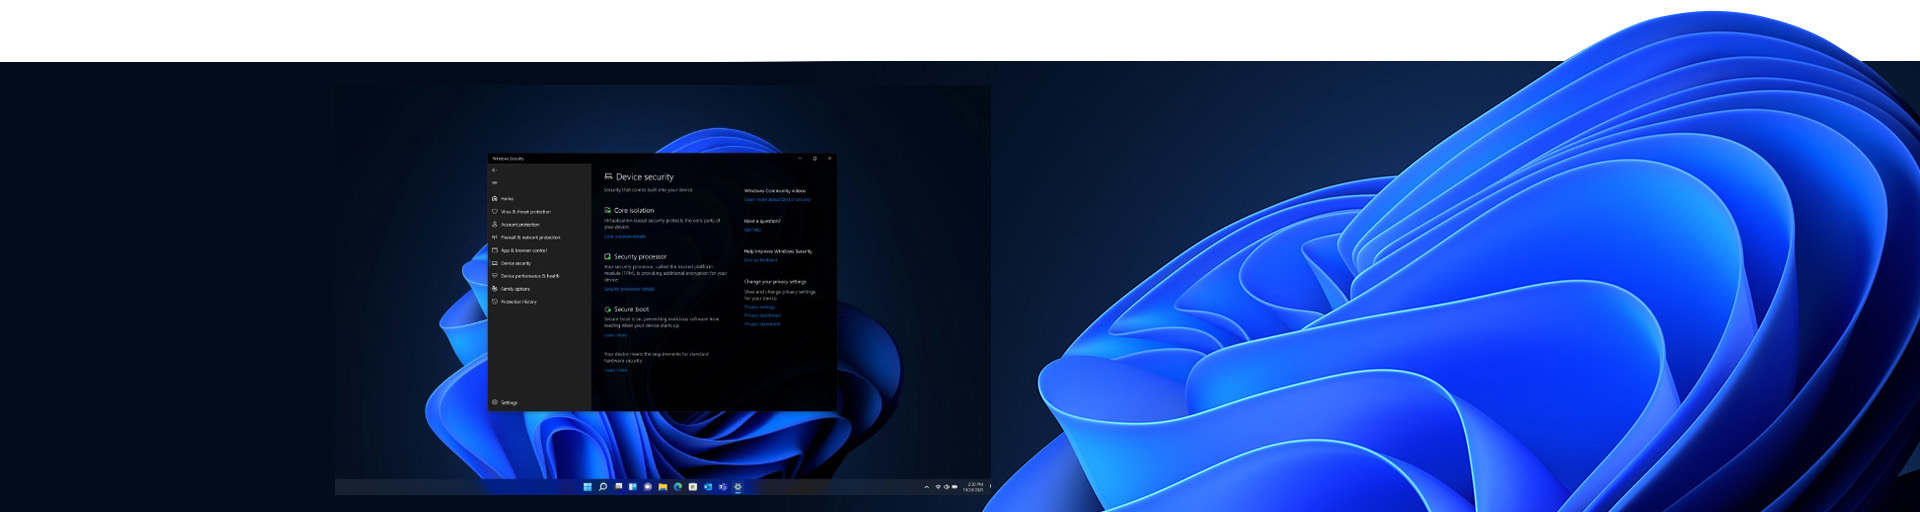The height and width of the screenshot is (512, 1920).
Task: Expand hidden system tray icons chevron
Action: (927, 487)
